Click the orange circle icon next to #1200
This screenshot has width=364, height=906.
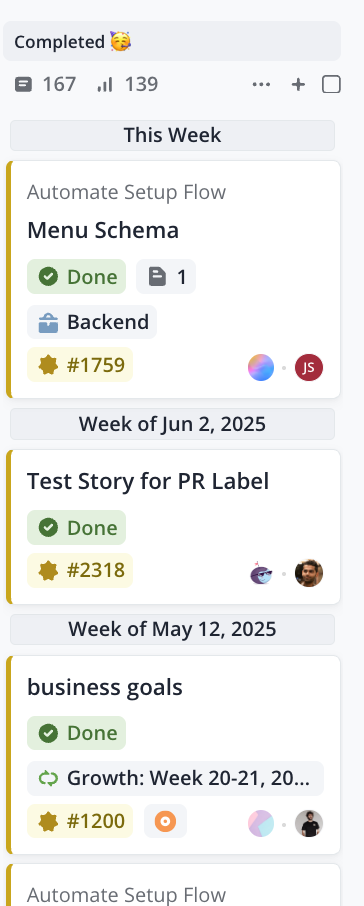point(165,821)
